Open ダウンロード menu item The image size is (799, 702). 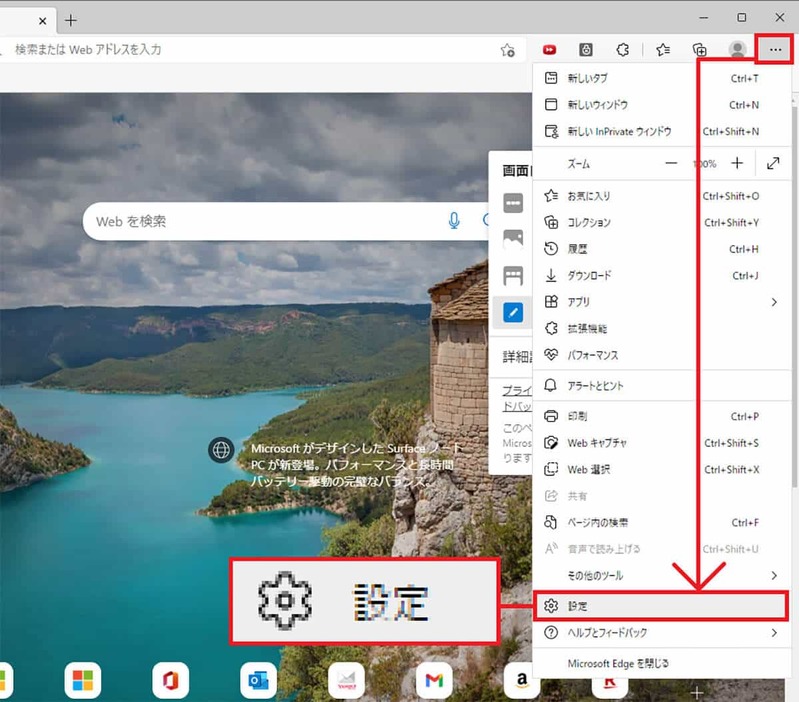coord(661,276)
